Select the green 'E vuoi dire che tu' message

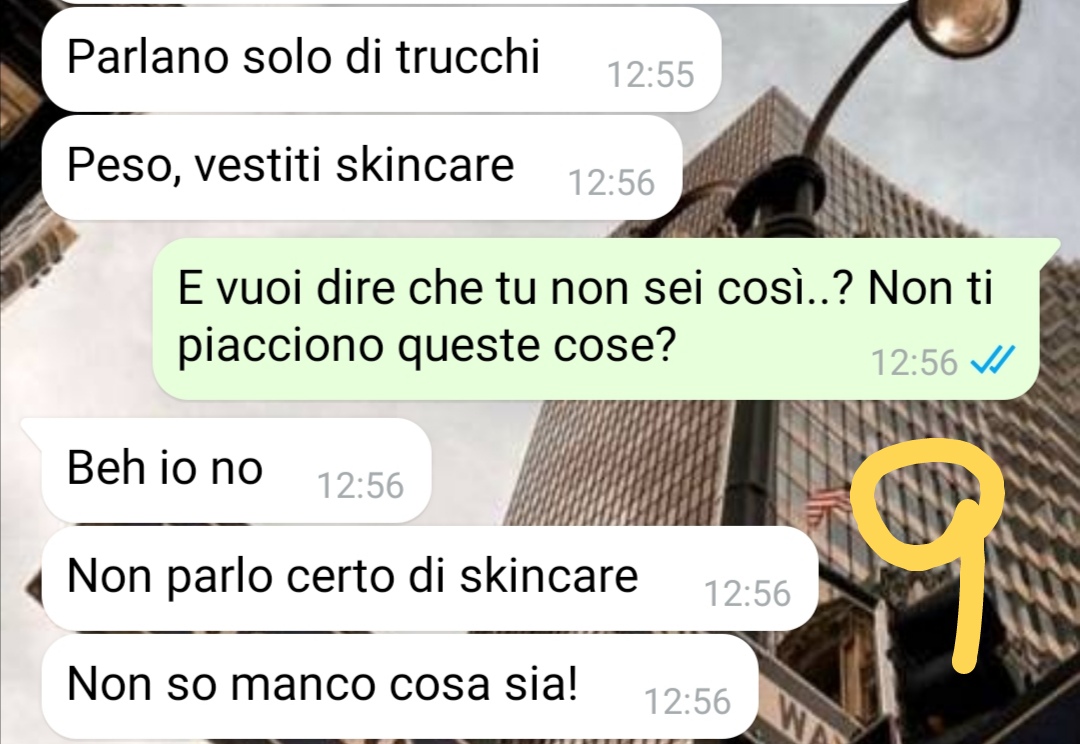pyautogui.click(x=596, y=318)
